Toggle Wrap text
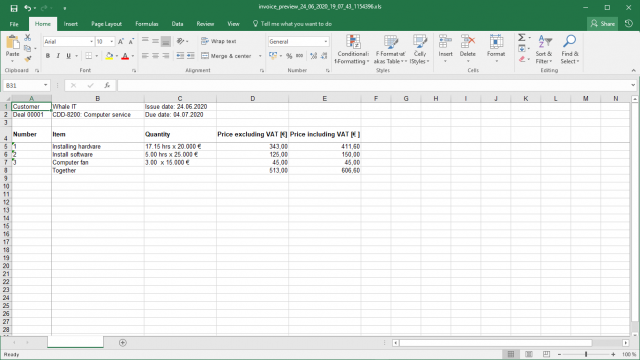The image size is (640, 360). point(219,41)
